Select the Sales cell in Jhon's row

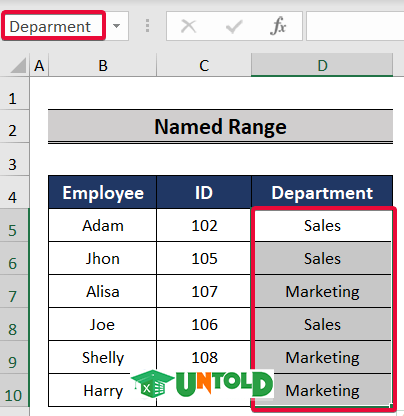(x=322, y=258)
